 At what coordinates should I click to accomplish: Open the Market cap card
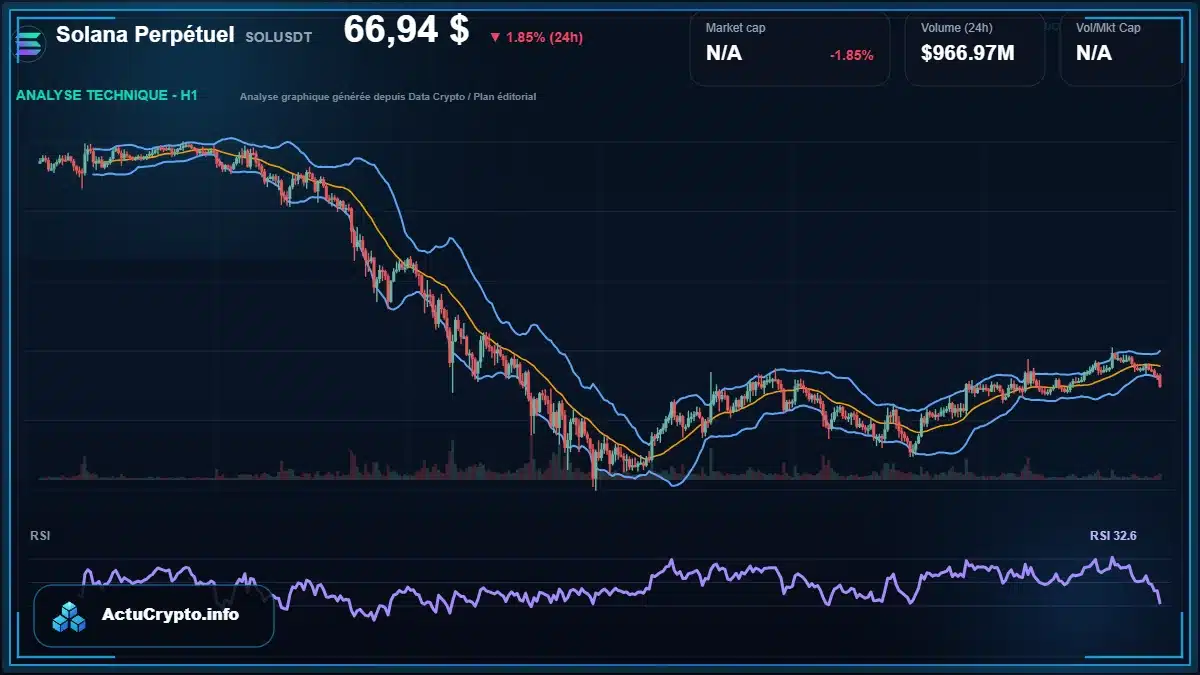(789, 49)
